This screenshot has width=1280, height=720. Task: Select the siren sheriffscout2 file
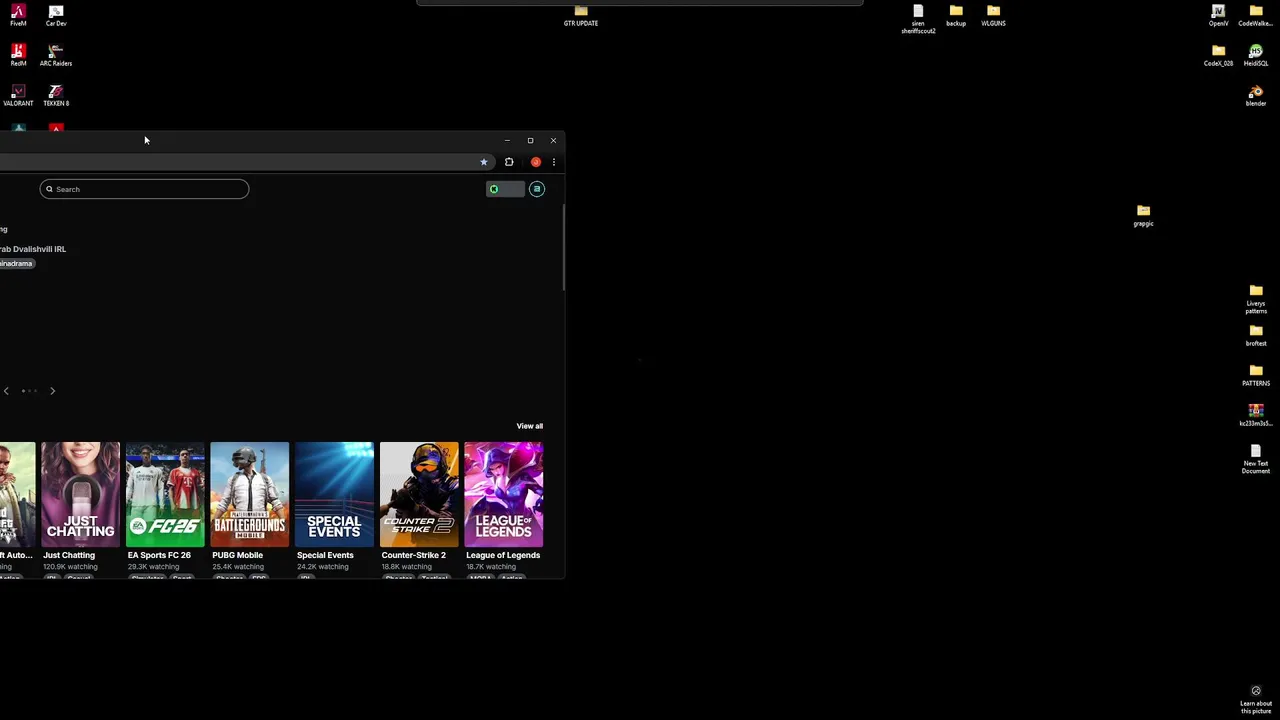click(918, 19)
